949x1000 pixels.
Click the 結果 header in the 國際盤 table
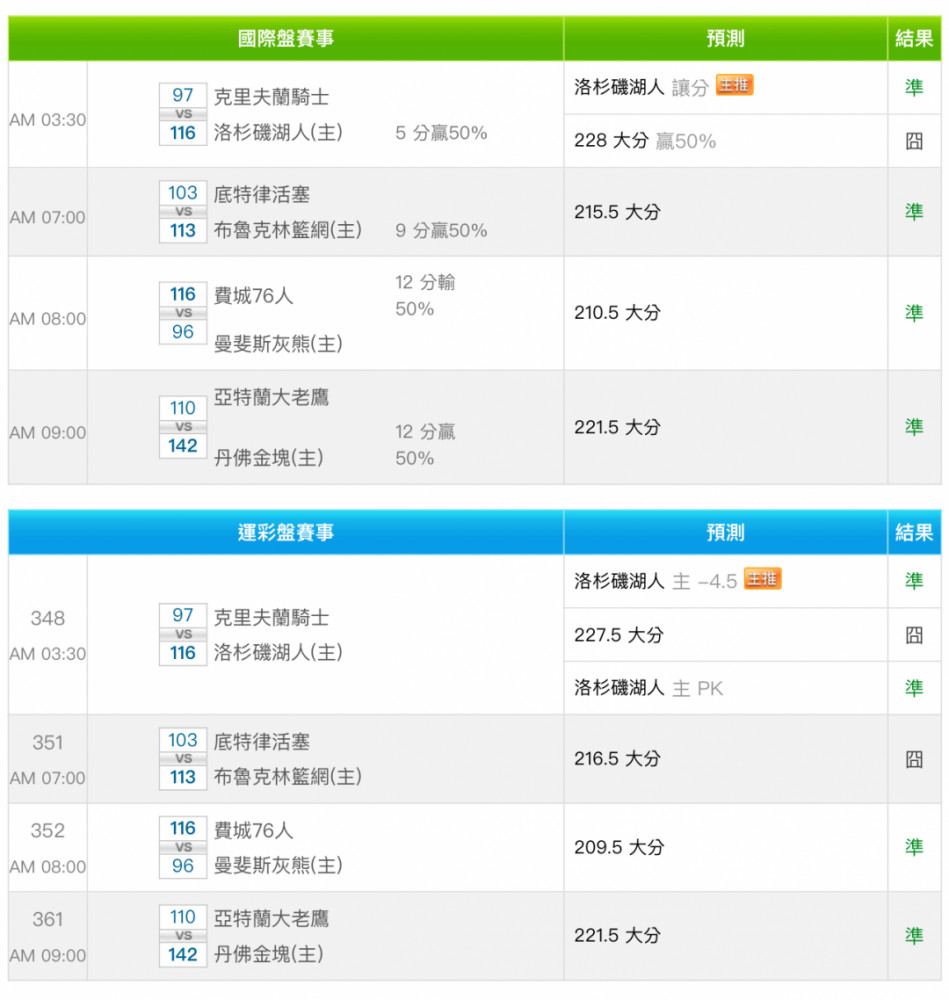(914, 38)
